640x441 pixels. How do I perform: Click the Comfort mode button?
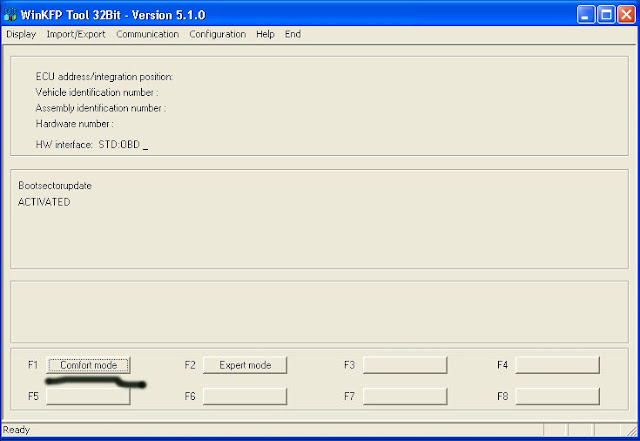pos(89,365)
